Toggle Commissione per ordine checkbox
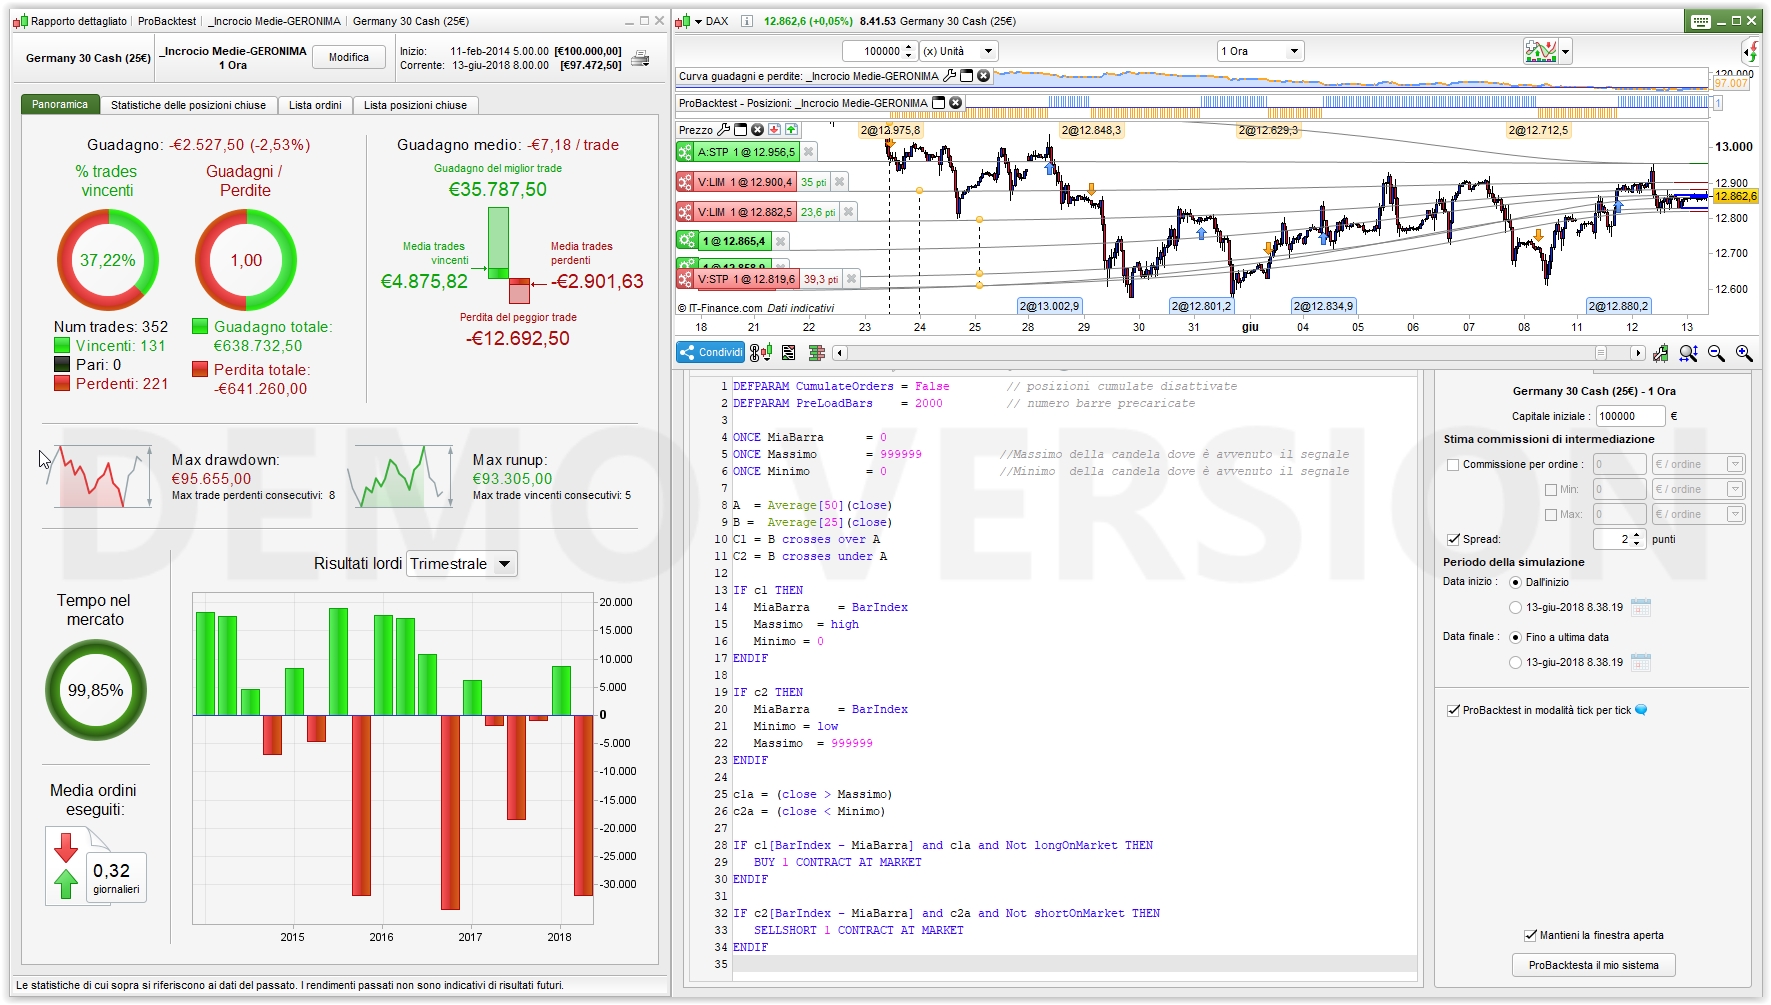Image resolution: width=1771 pixels, height=1005 pixels. [1453, 464]
